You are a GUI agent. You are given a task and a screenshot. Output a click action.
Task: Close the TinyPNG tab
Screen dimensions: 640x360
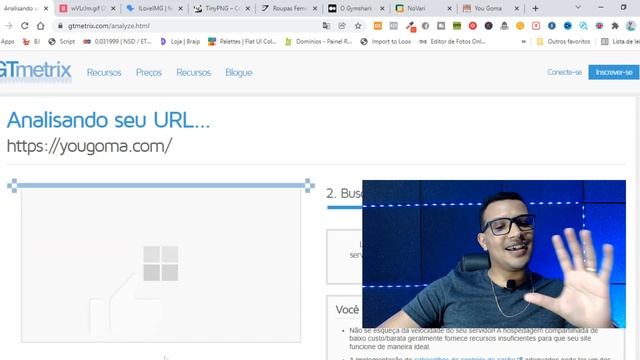point(247,8)
